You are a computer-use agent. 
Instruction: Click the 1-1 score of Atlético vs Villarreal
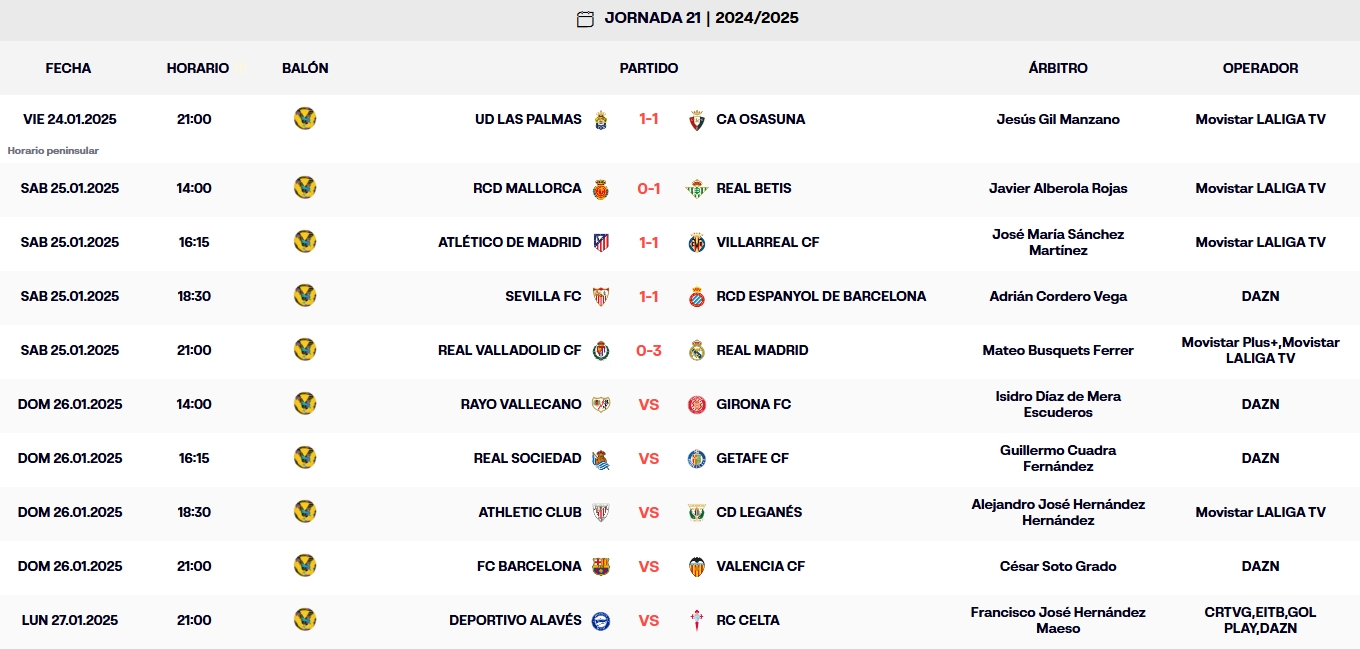[x=649, y=242]
